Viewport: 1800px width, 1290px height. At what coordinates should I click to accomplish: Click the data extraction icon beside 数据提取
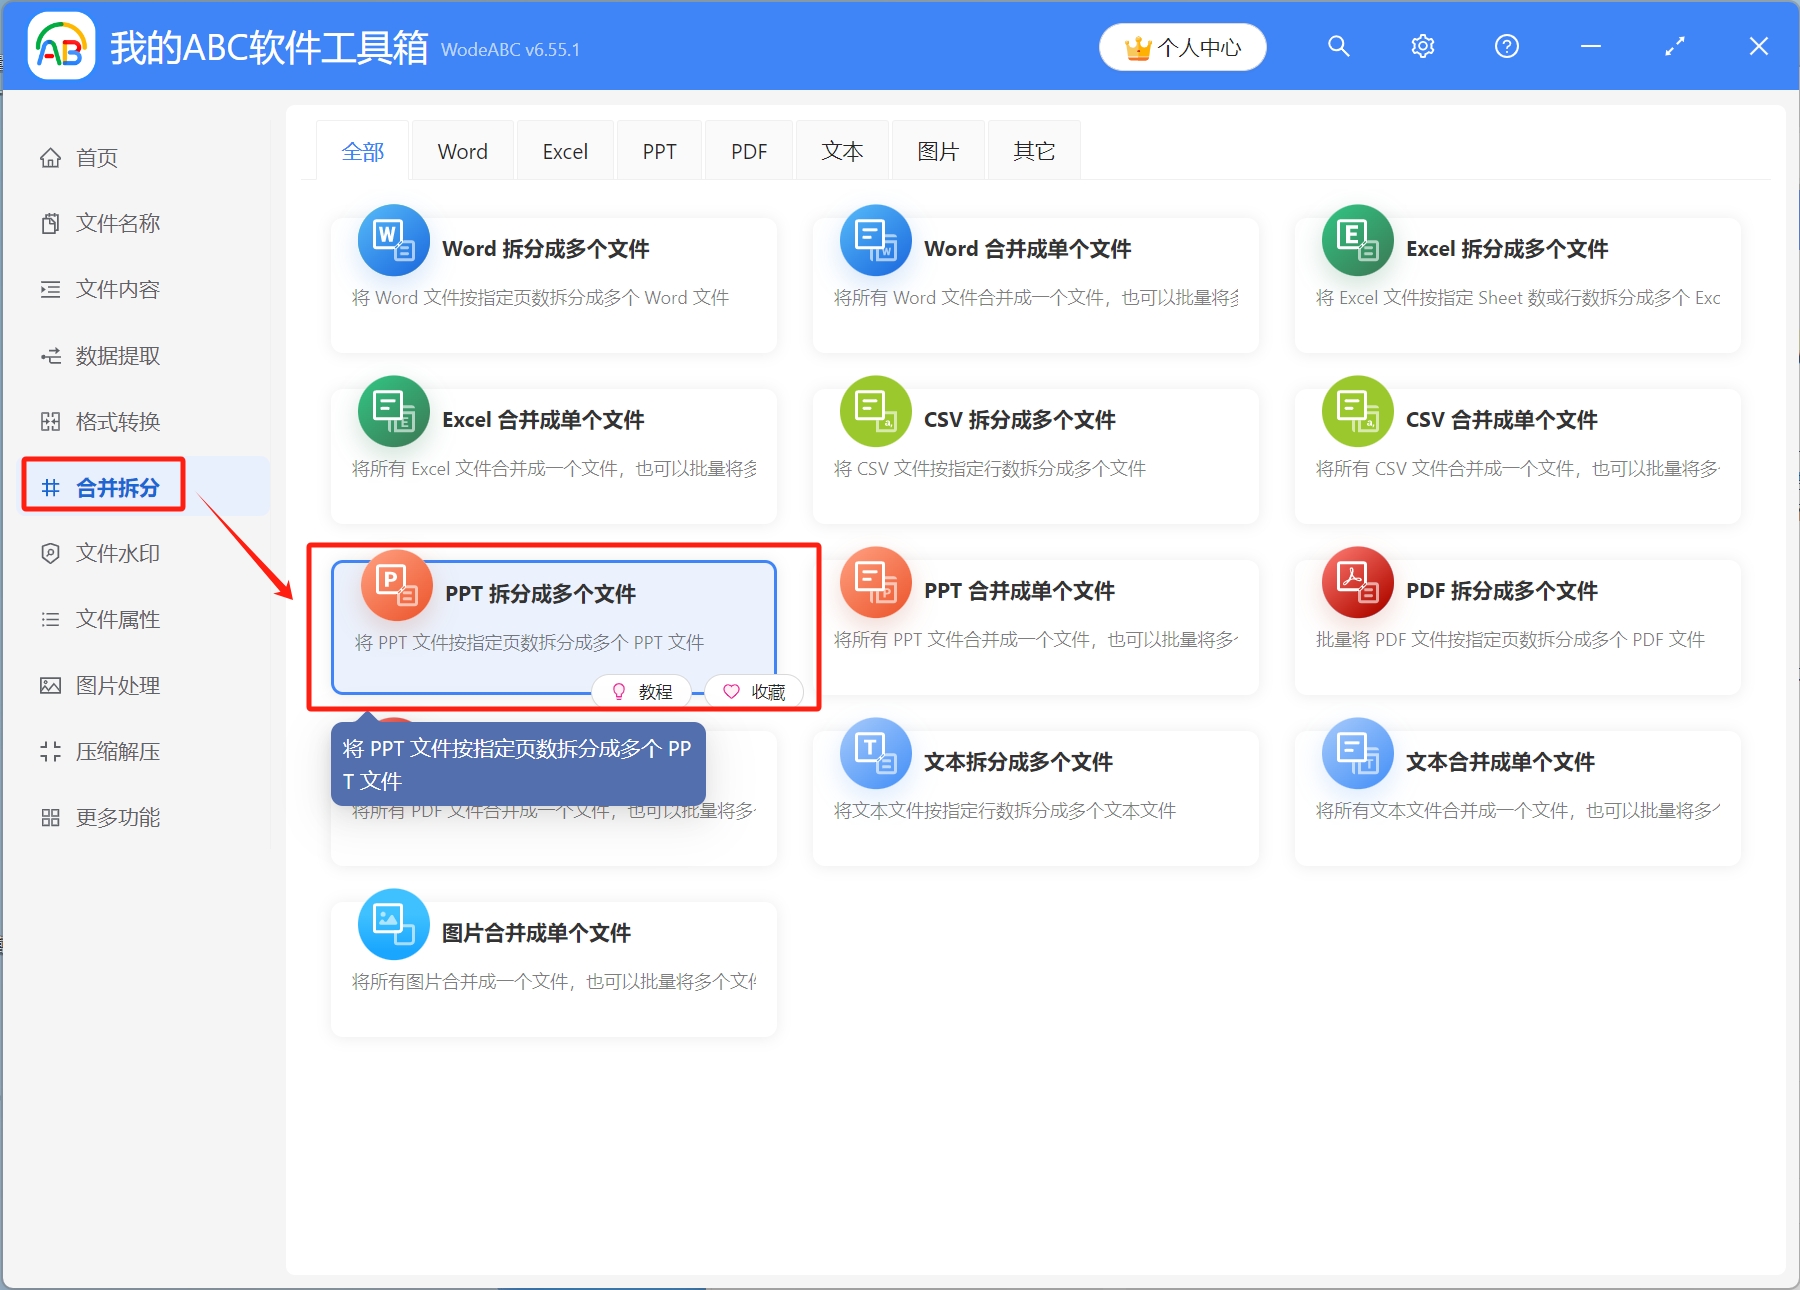(50, 356)
